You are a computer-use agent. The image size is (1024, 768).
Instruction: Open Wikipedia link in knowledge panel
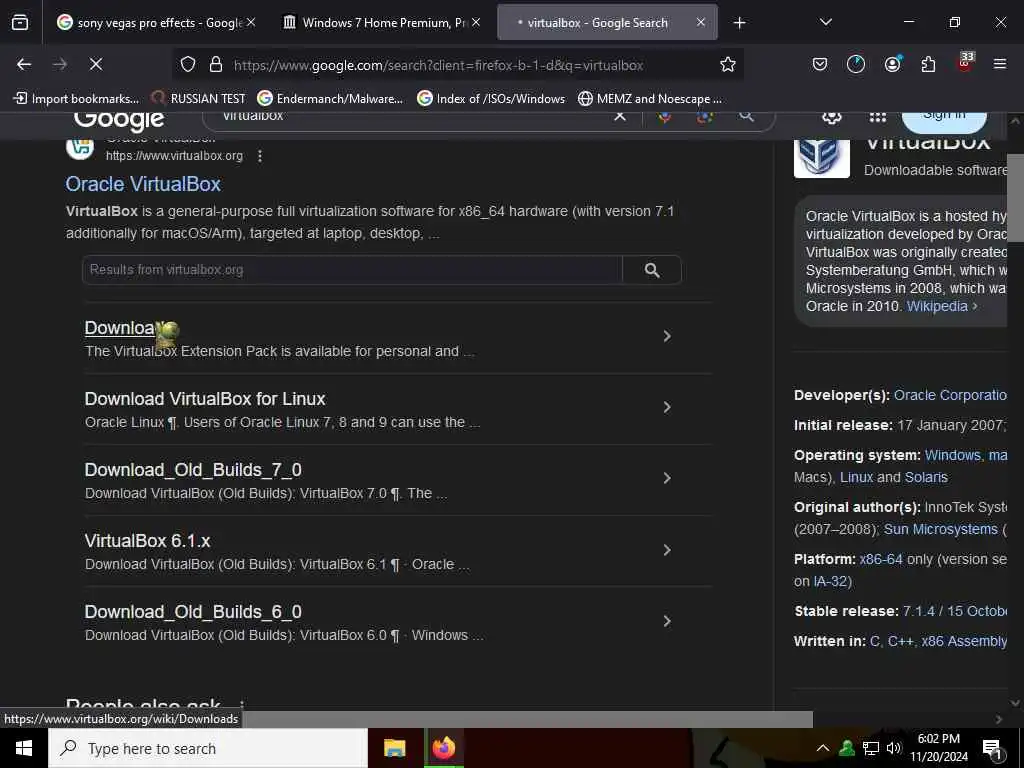click(938, 306)
